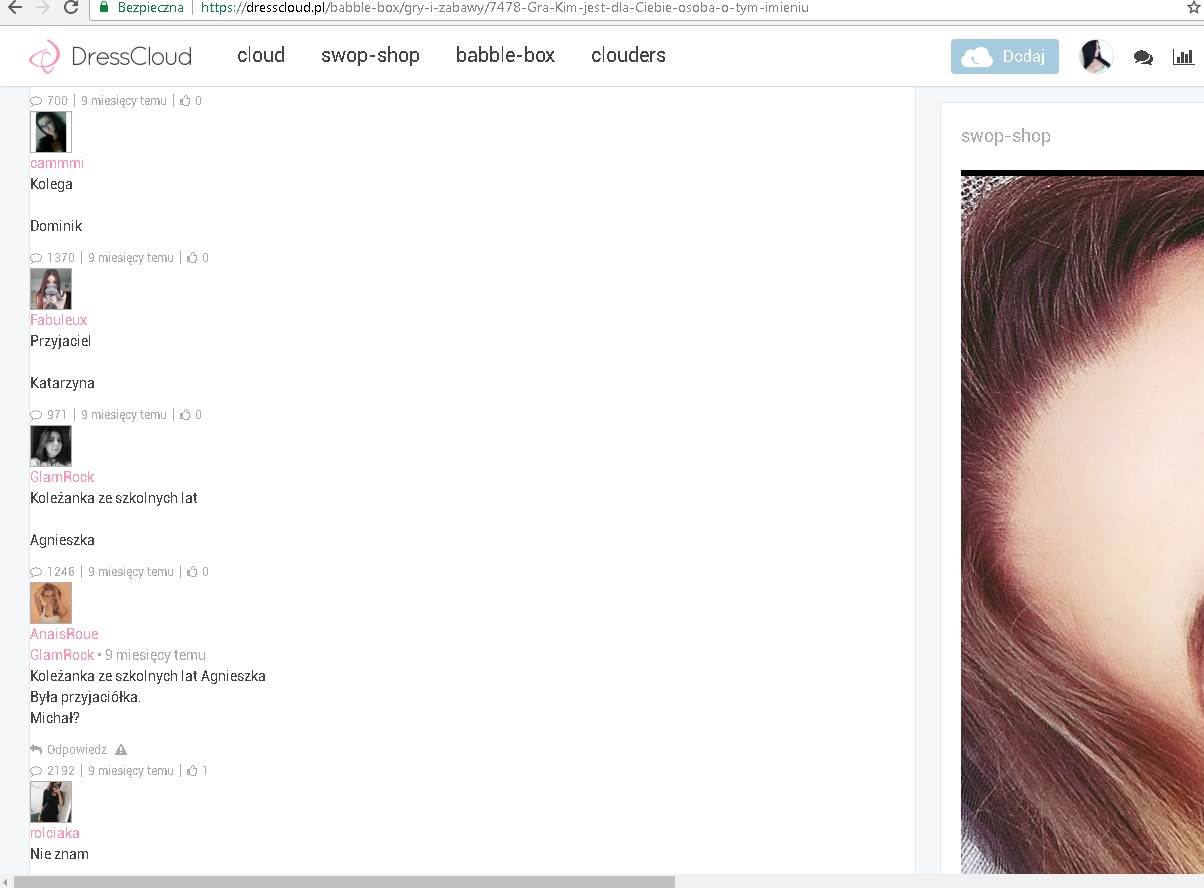Click the report warning triangle icon
The height and width of the screenshot is (888, 1204).
(121, 750)
